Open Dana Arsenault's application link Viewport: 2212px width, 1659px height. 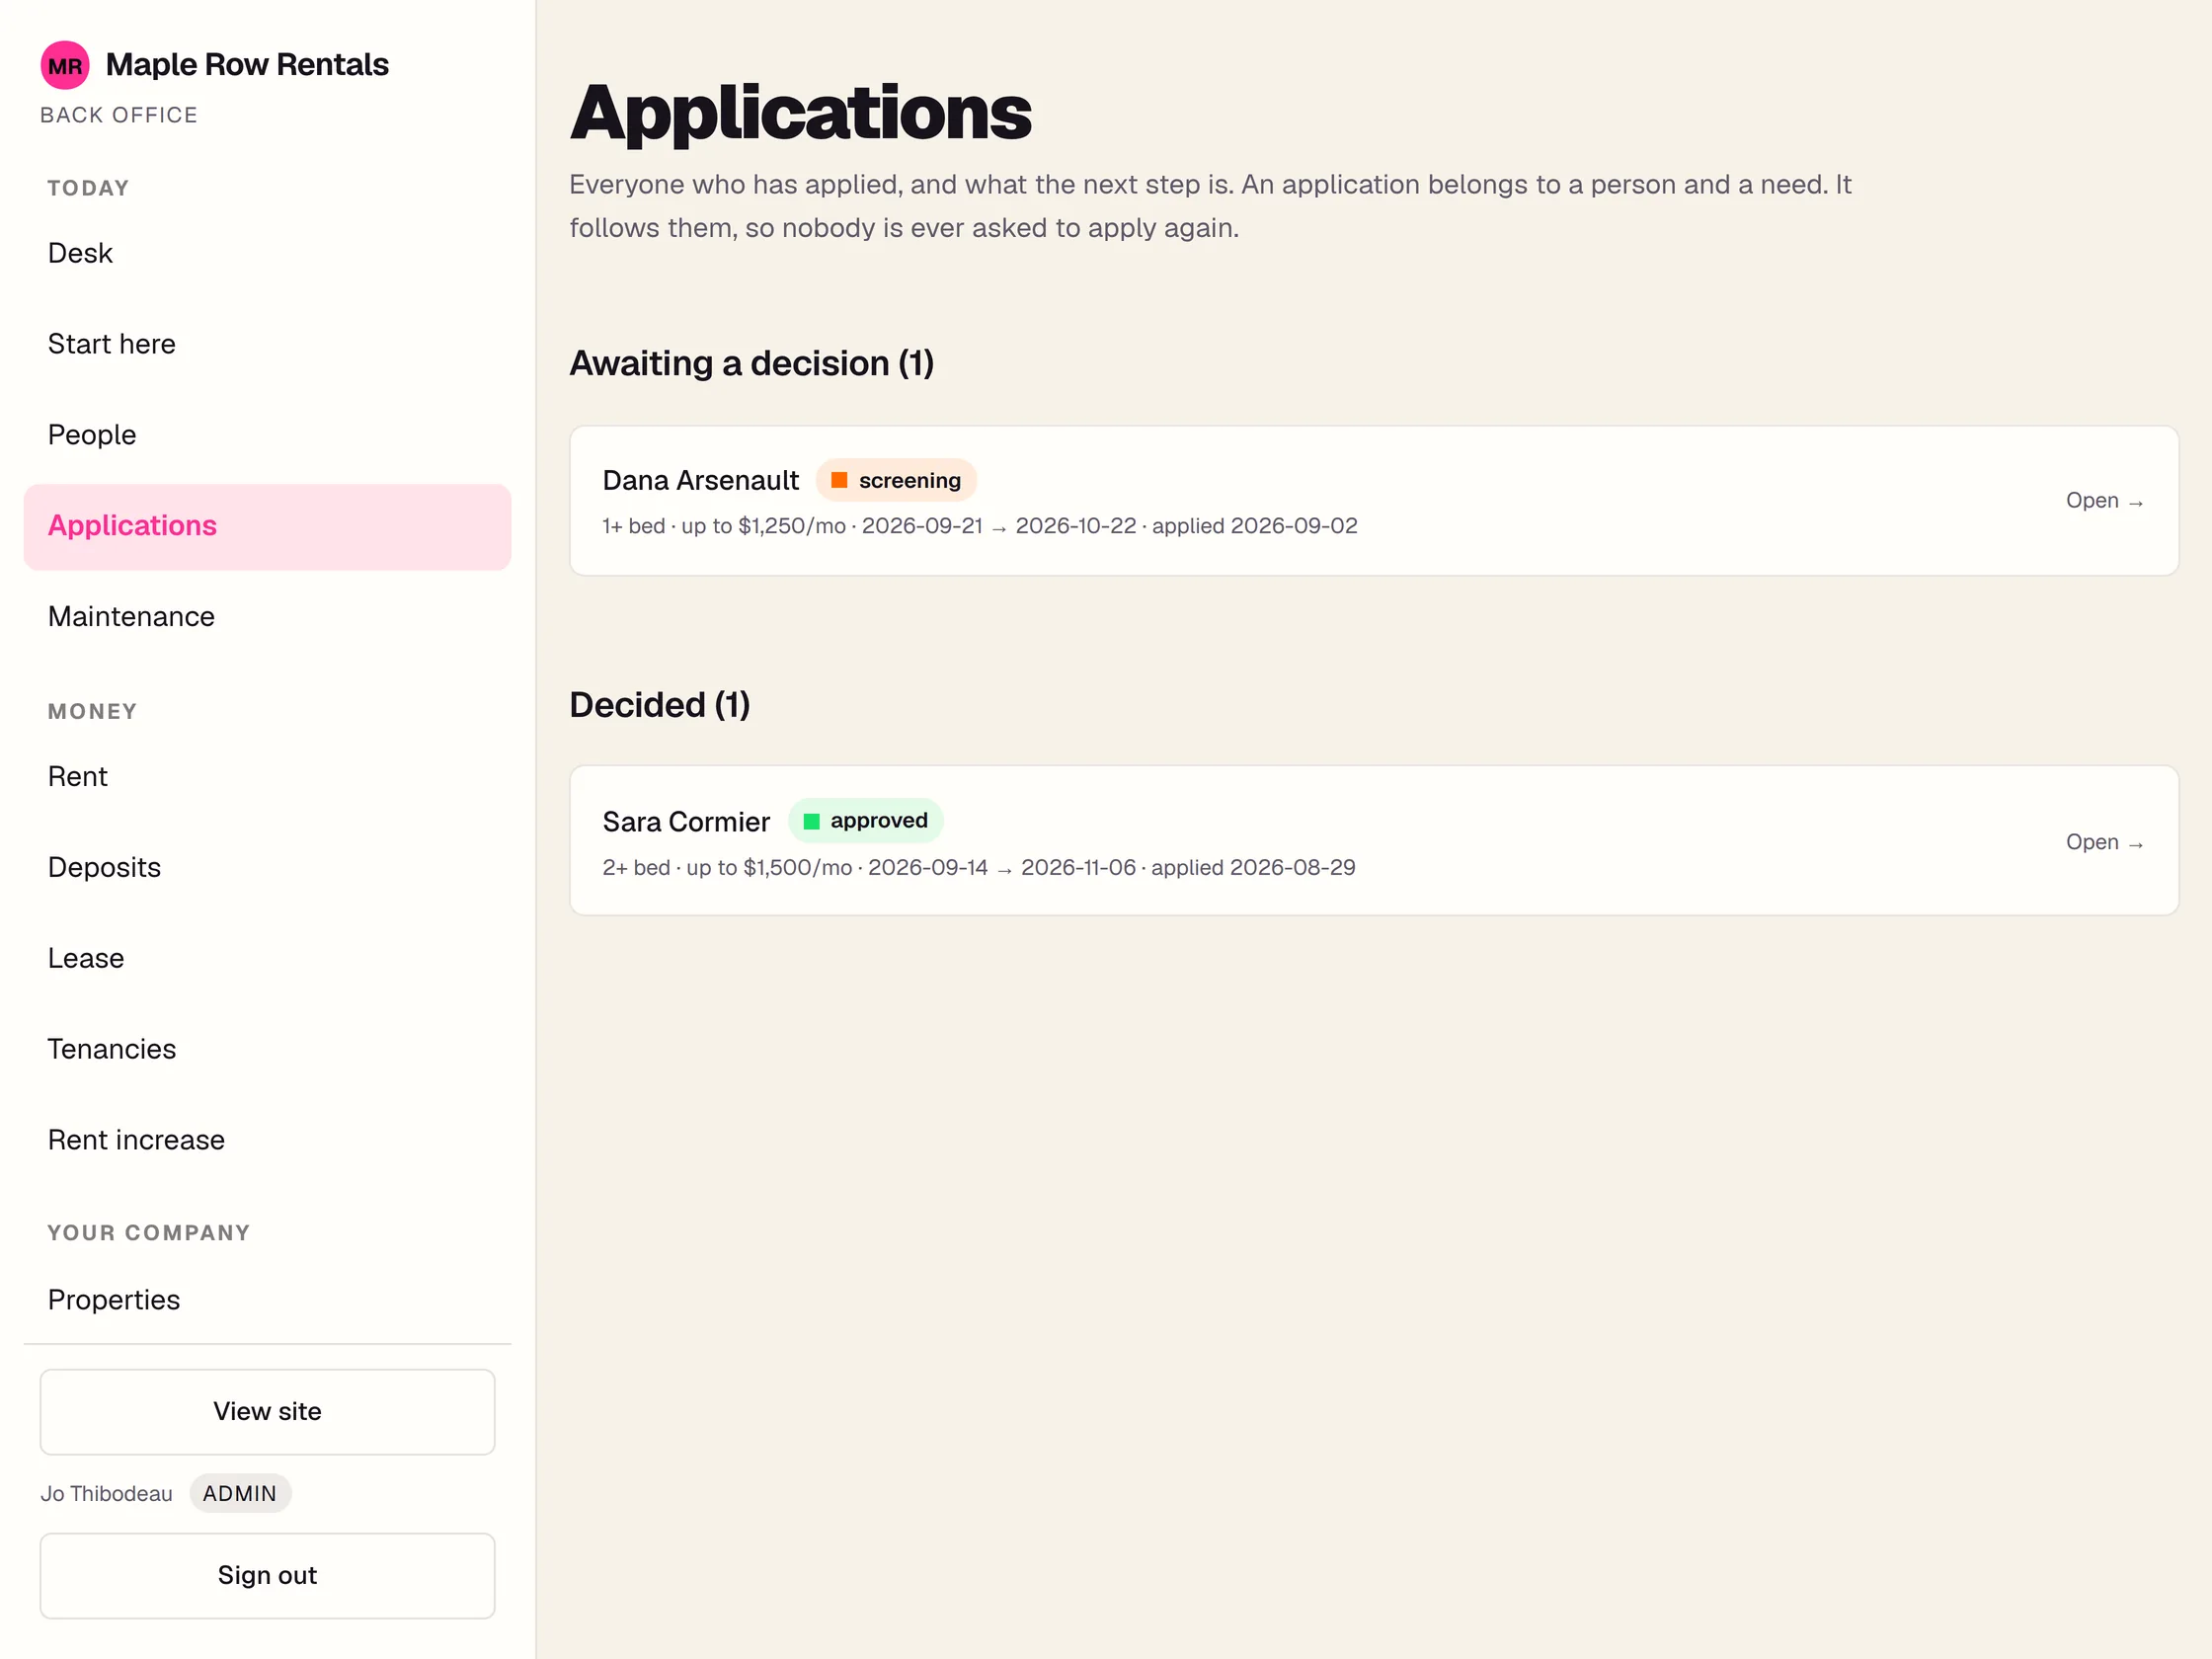[x=2104, y=501]
